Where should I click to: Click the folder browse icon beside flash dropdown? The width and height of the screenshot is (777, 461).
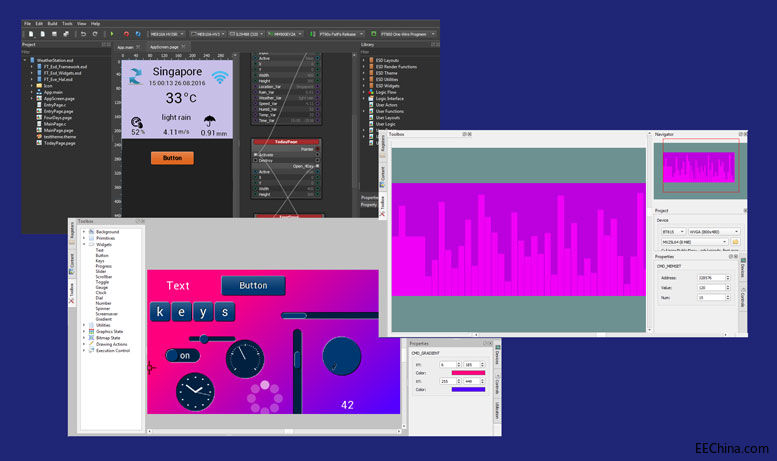(734, 241)
